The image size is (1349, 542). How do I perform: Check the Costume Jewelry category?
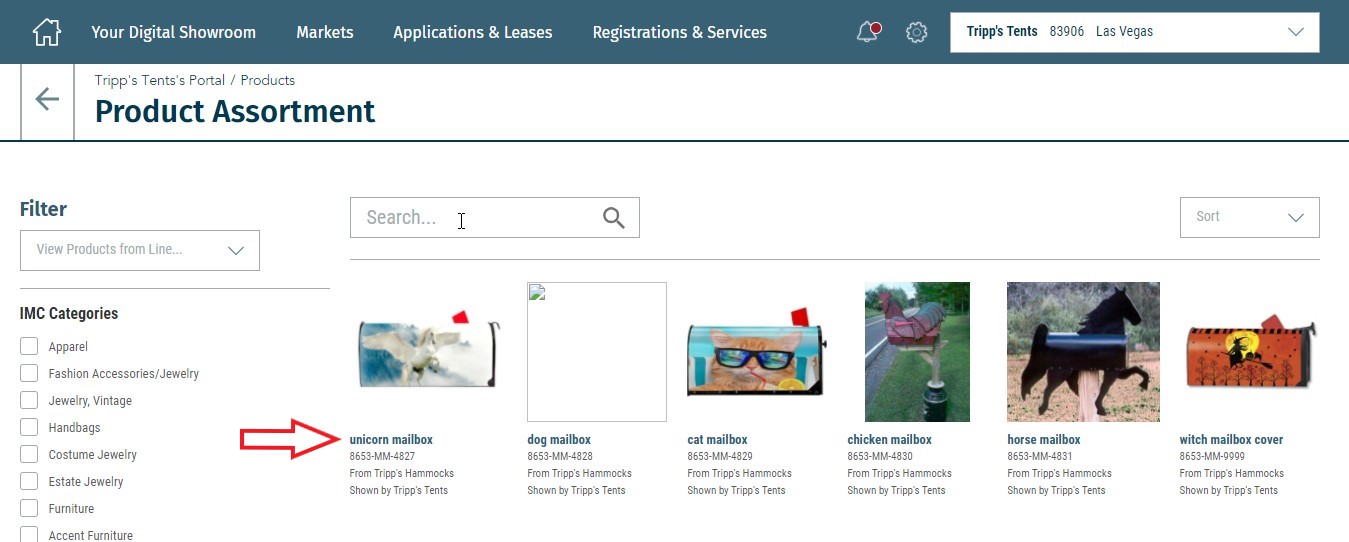pyautogui.click(x=29, y=455)
